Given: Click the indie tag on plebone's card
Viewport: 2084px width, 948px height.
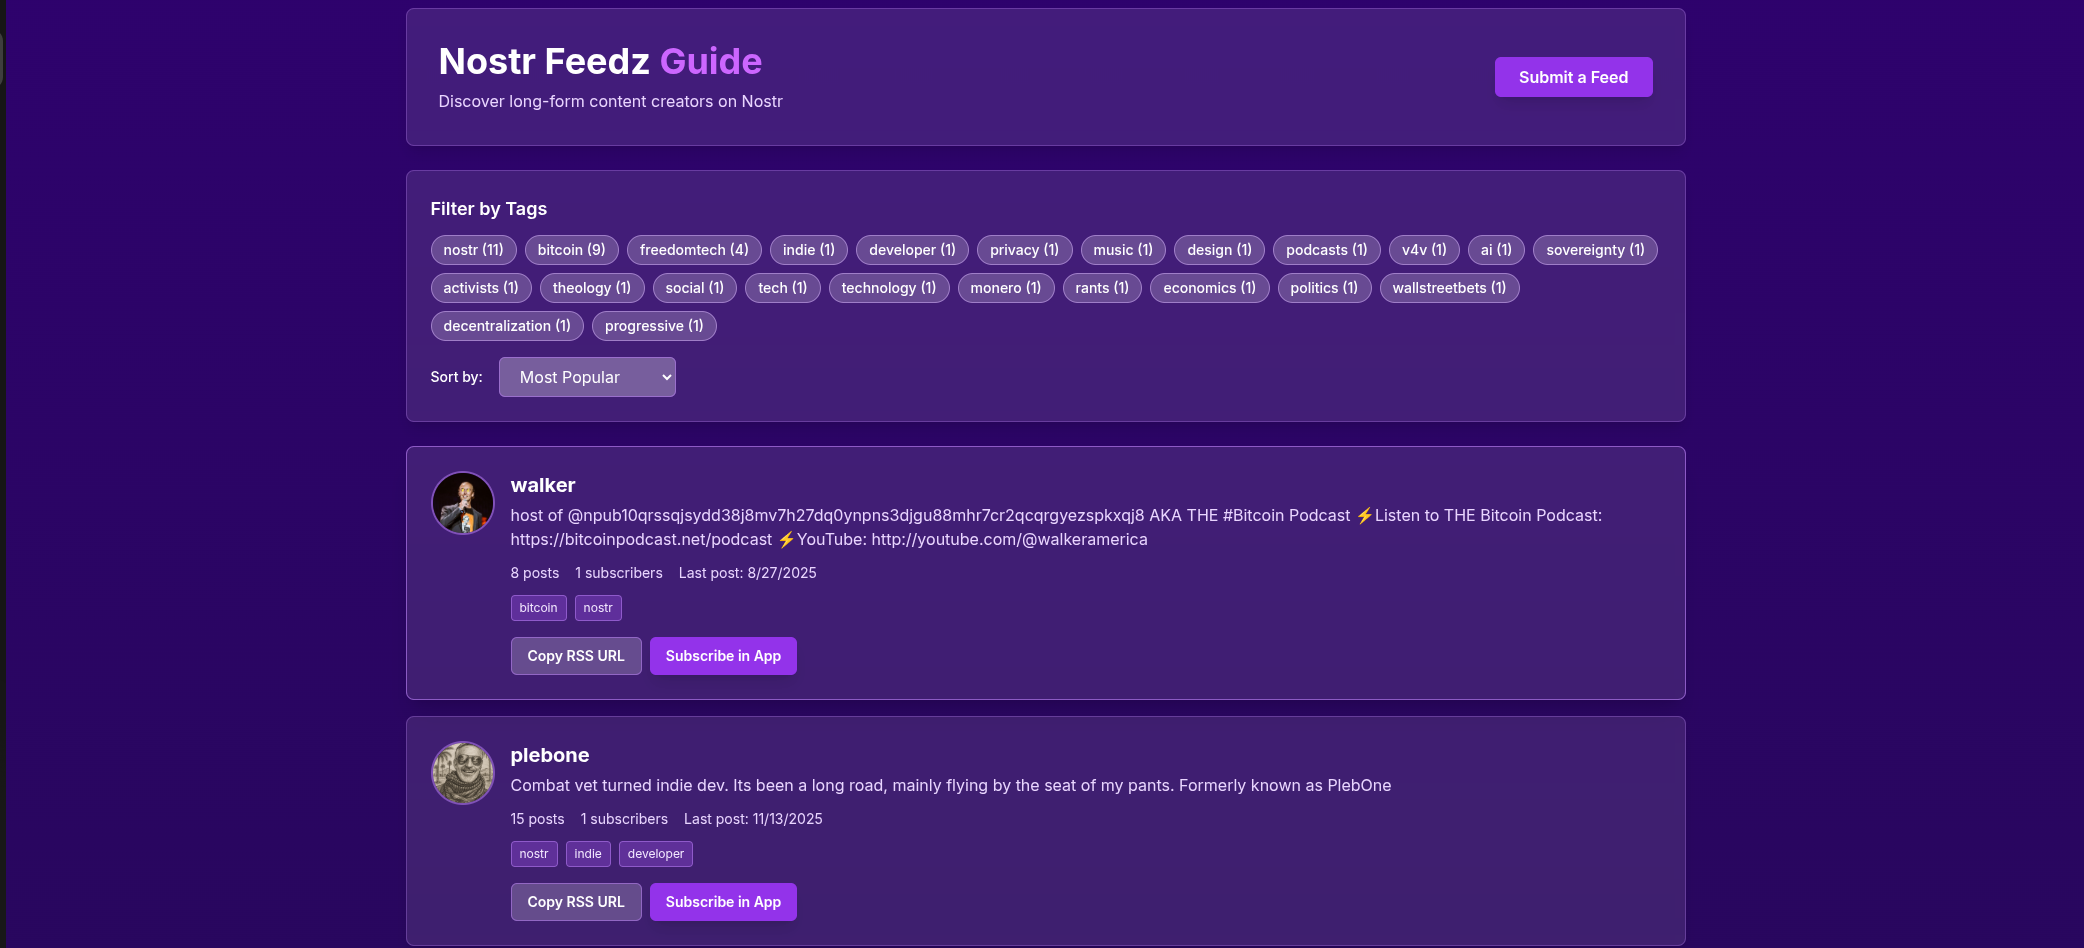Looking at the screenshot, I should 588,854.
